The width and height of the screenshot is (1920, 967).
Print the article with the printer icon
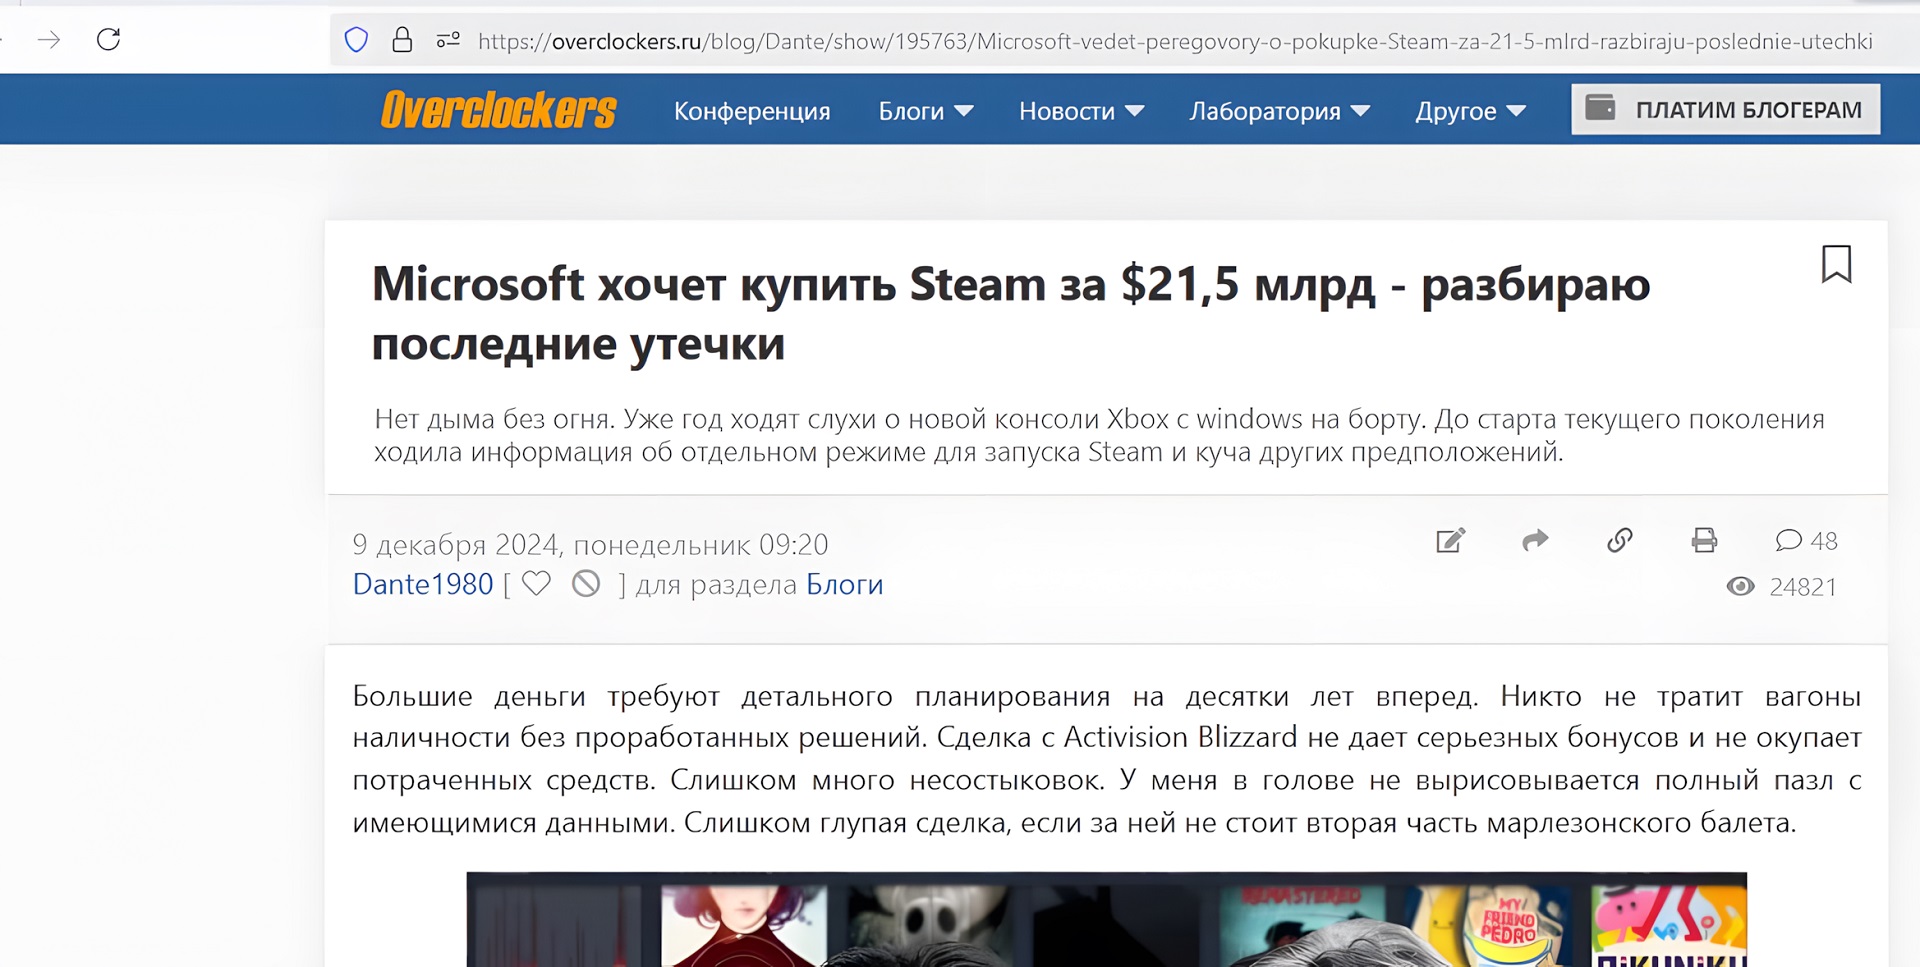[1704, 540]
